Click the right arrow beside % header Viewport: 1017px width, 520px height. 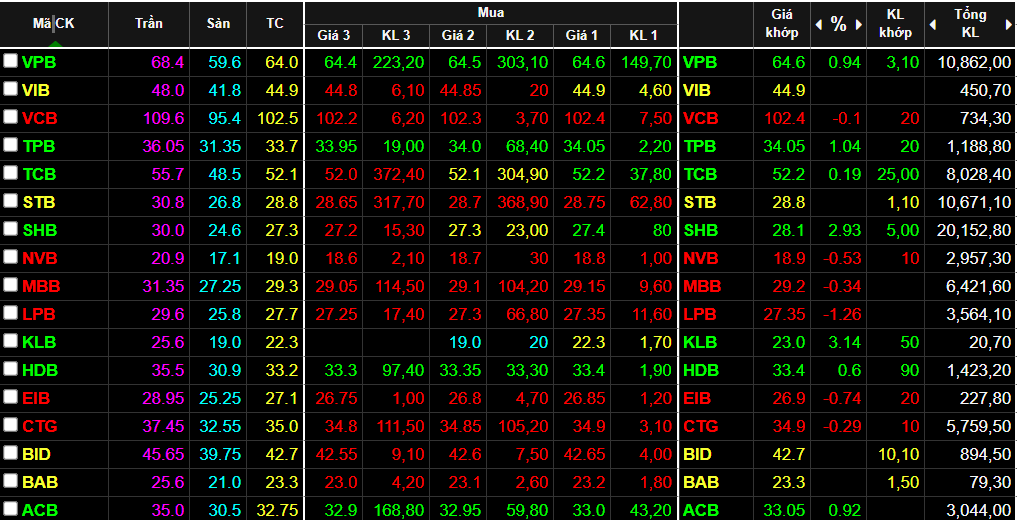click(857, 24)
